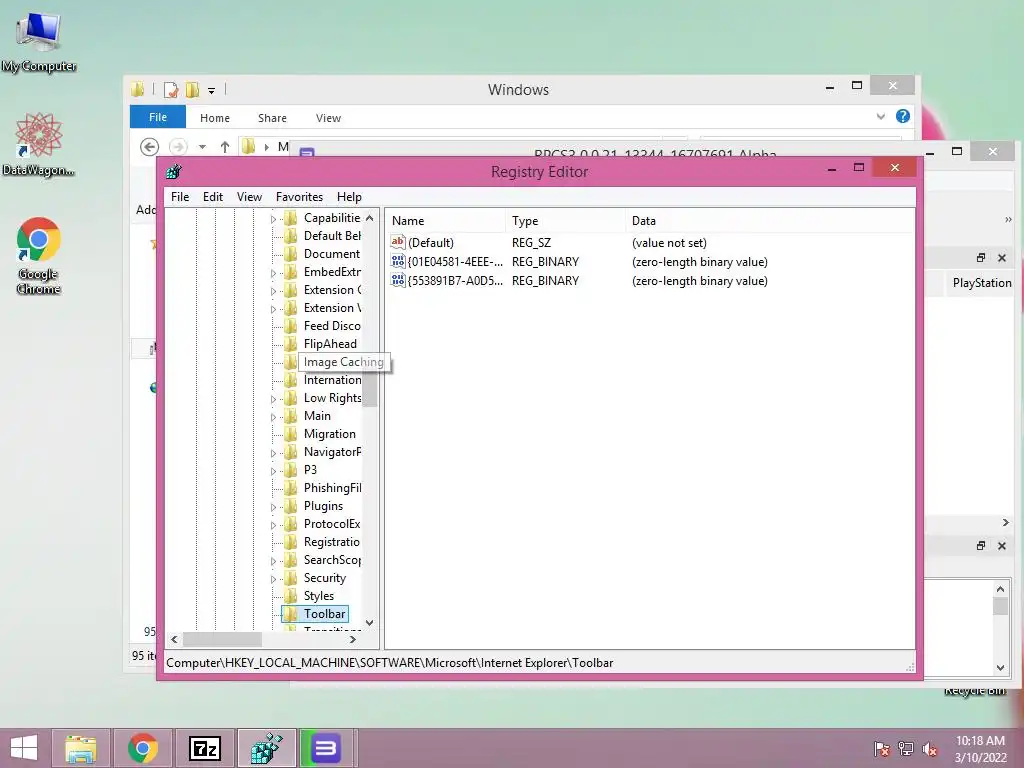Screen dimensions: 1024x768
Task: Click the New folder icon in Explorer quick access toolbar
Action: click(193, 89)
